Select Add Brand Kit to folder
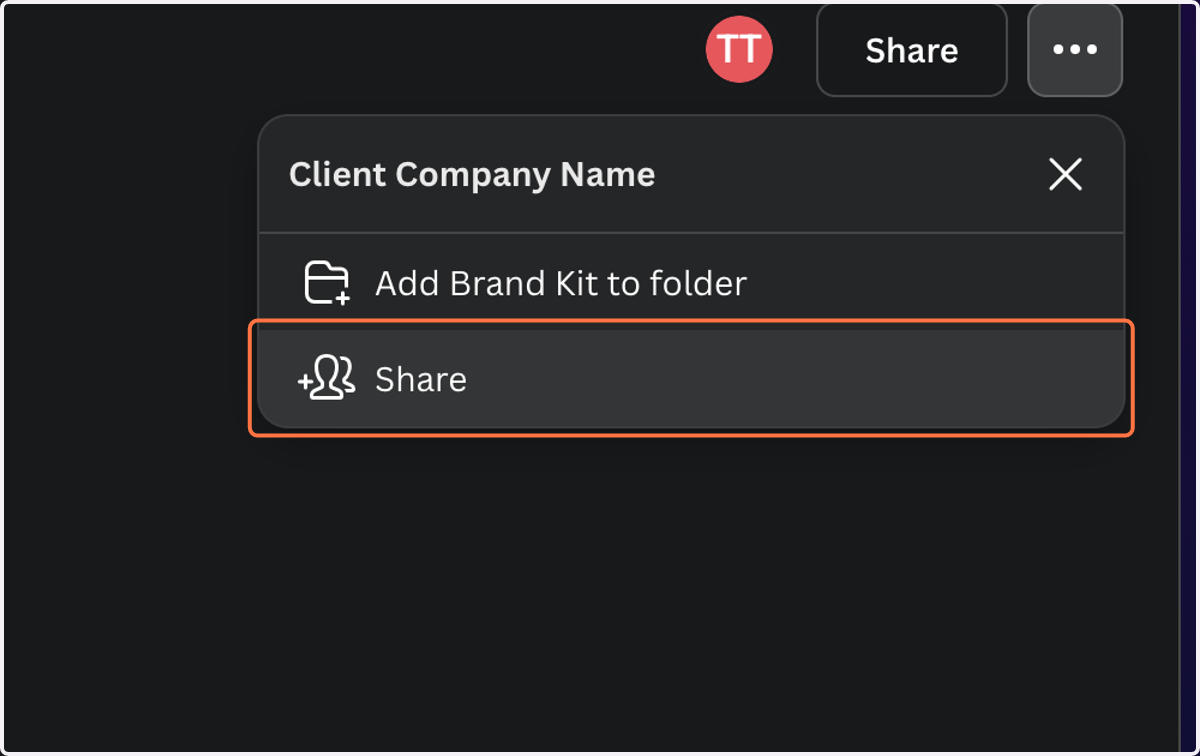This screenshot has width=1200, height=756. [x=691, y=283]
